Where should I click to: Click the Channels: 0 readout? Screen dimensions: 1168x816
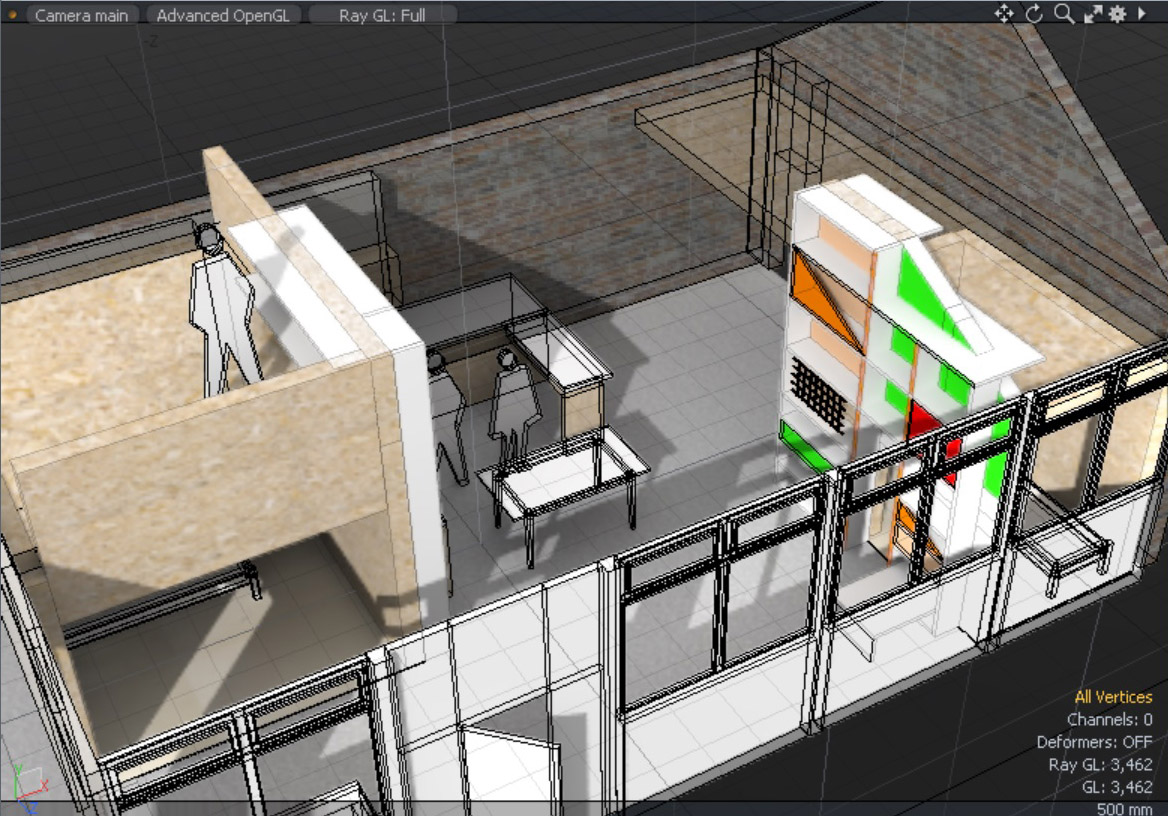[x=1109, y=720]
